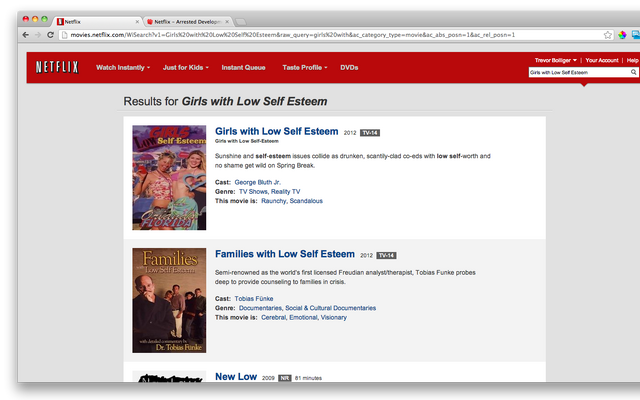Select the first Netflix tab
640x400 pixels.
coord(96,22)
